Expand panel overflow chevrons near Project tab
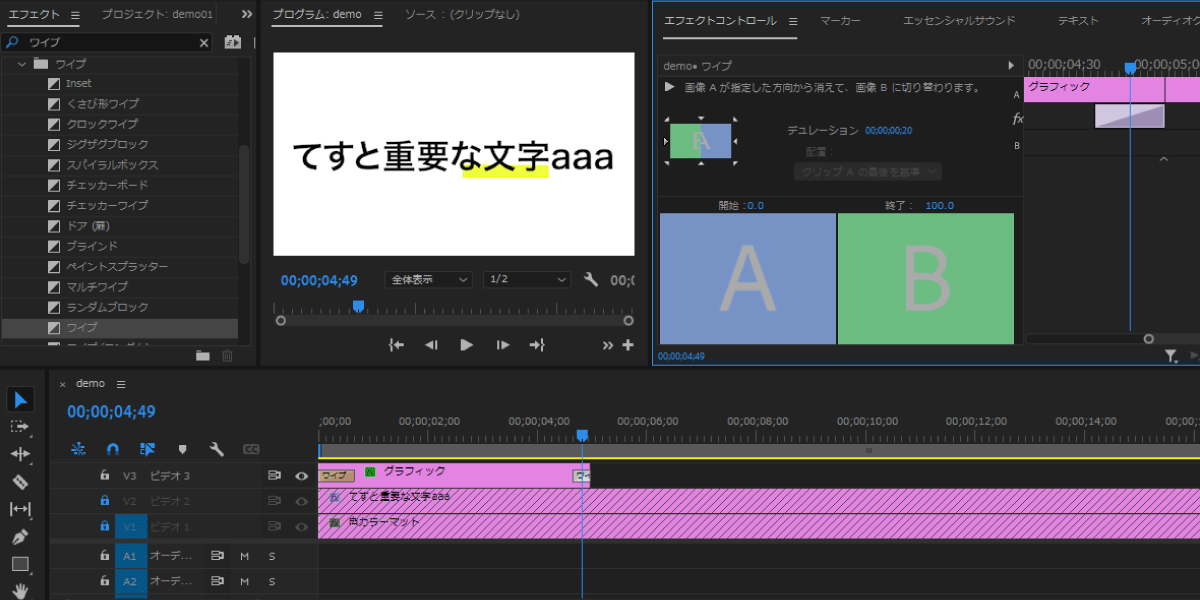 [x=247, y=15]
